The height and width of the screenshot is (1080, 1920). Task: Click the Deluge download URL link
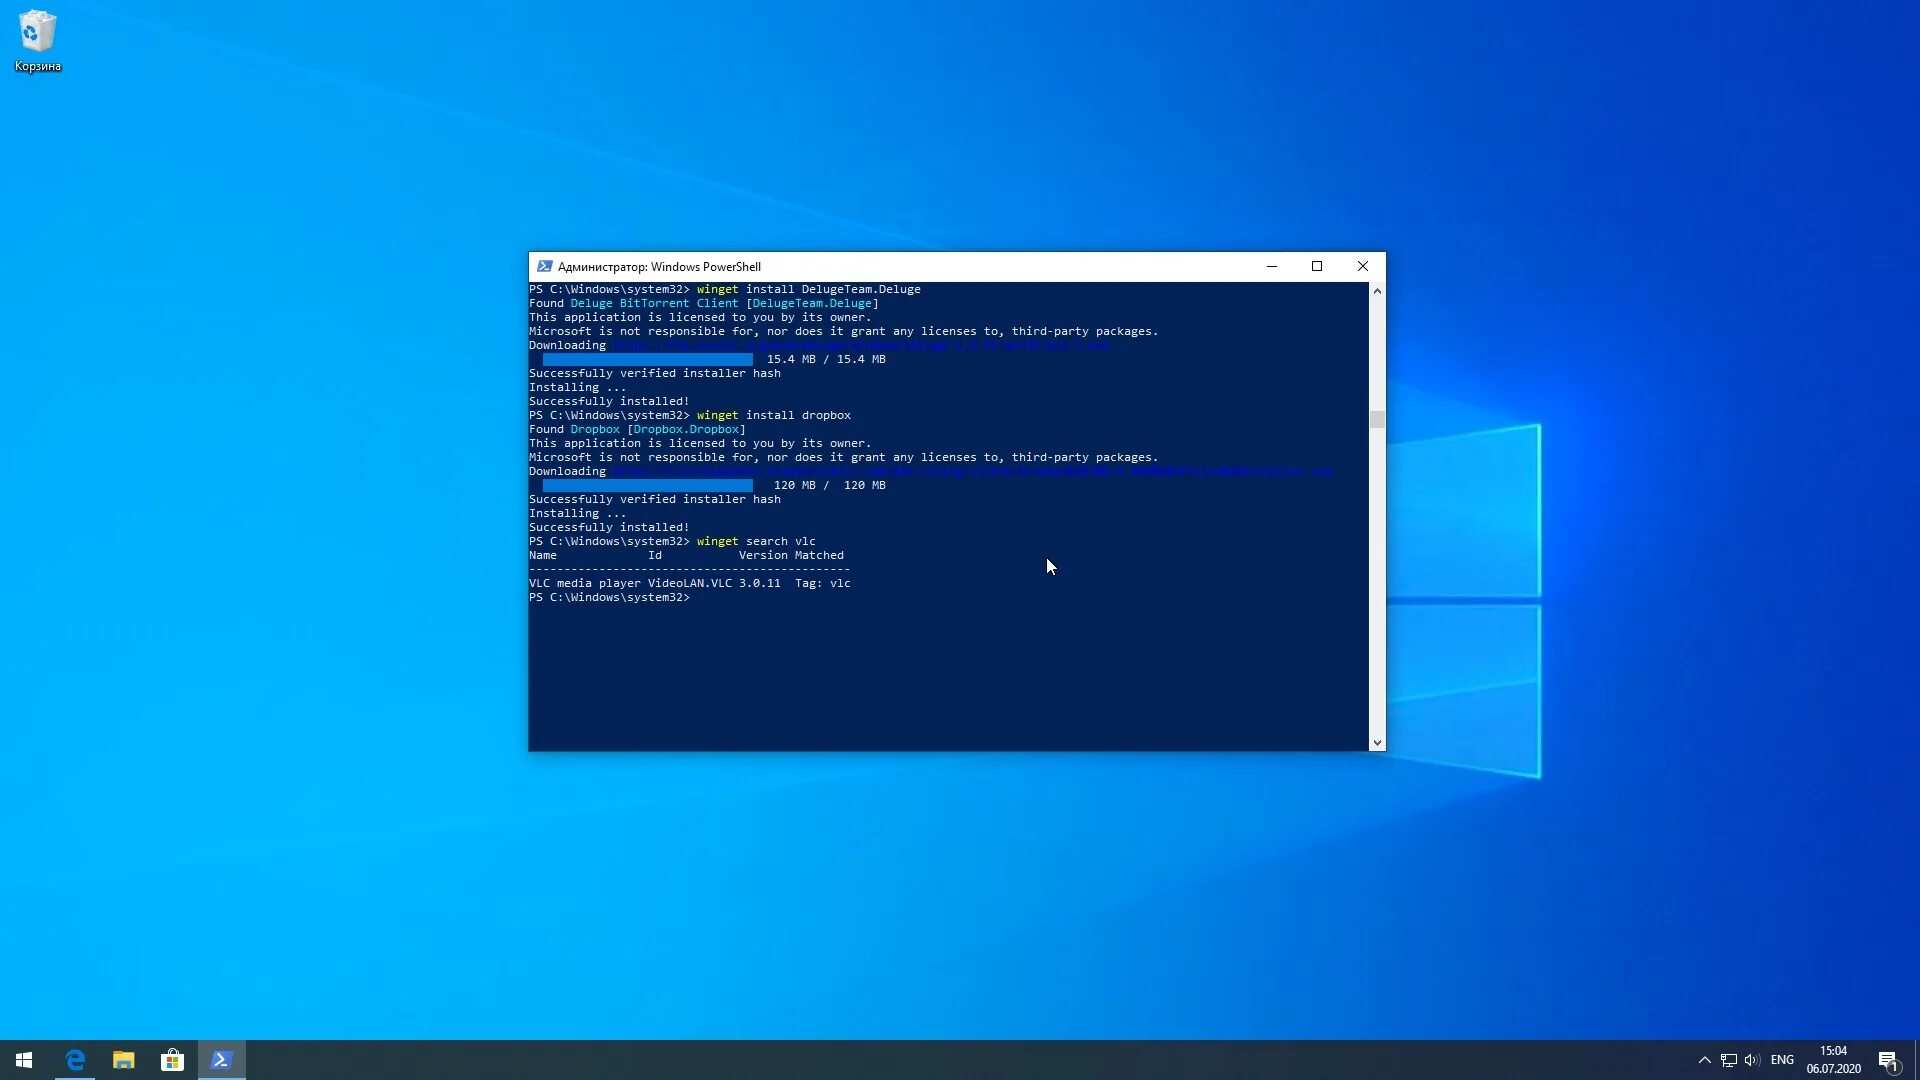pos(859,345)
